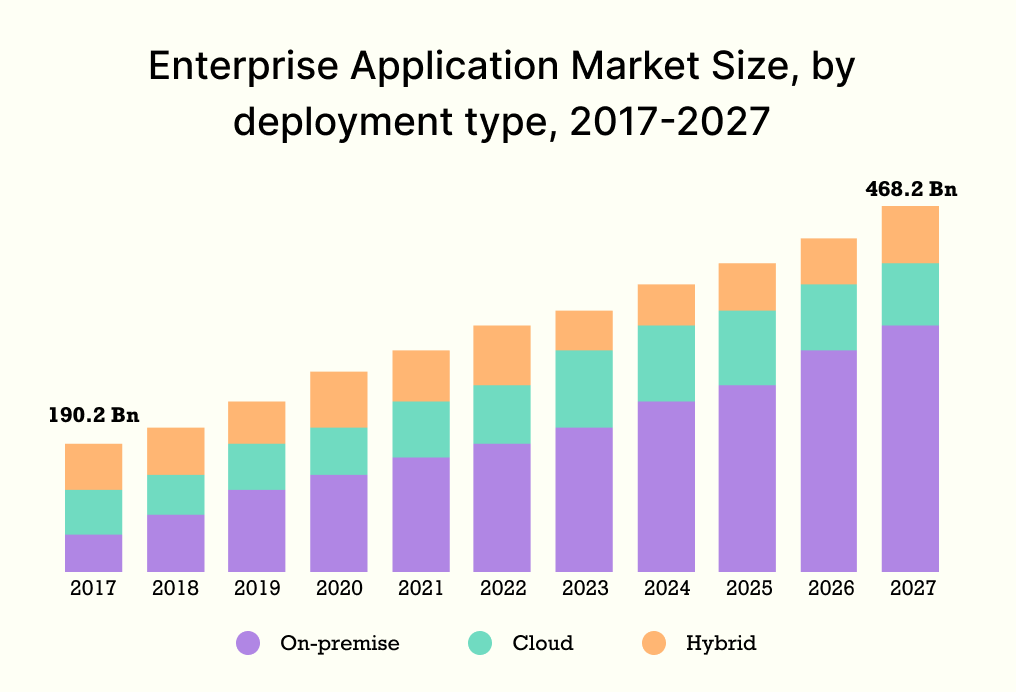Click the 2021 purple On-premise segment
This screenshot has height=692, width=1016.
[421, 515]
